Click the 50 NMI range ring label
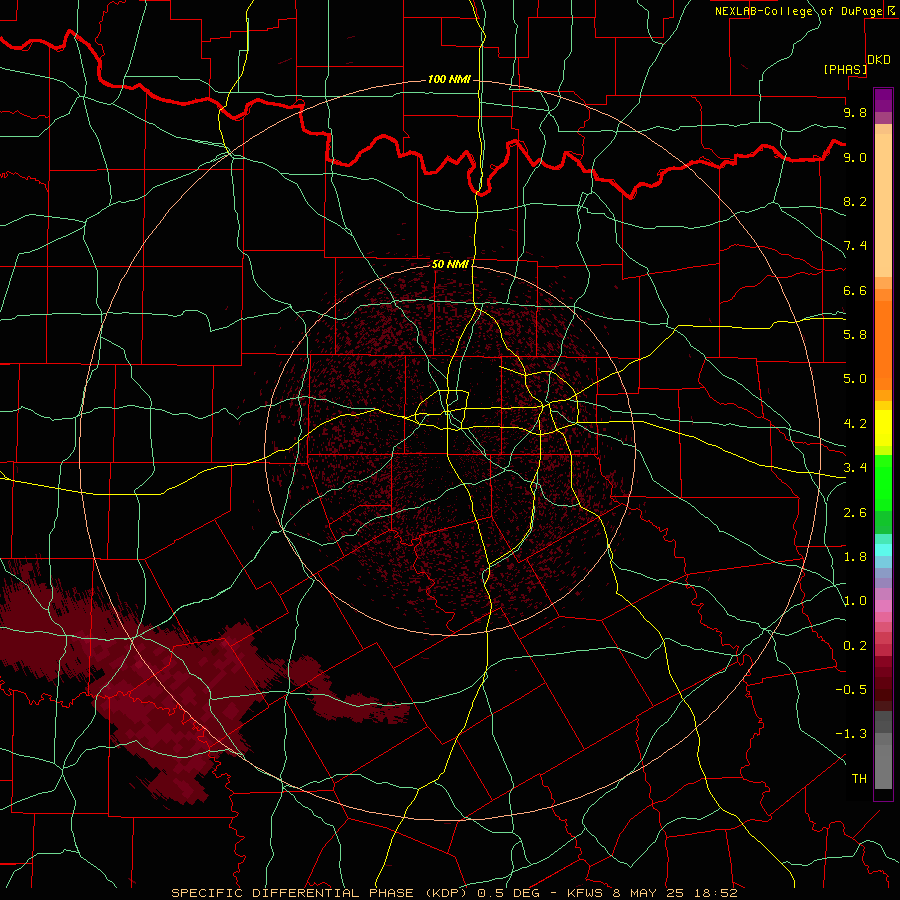This screenshot has height=900, width=900. 450,264
